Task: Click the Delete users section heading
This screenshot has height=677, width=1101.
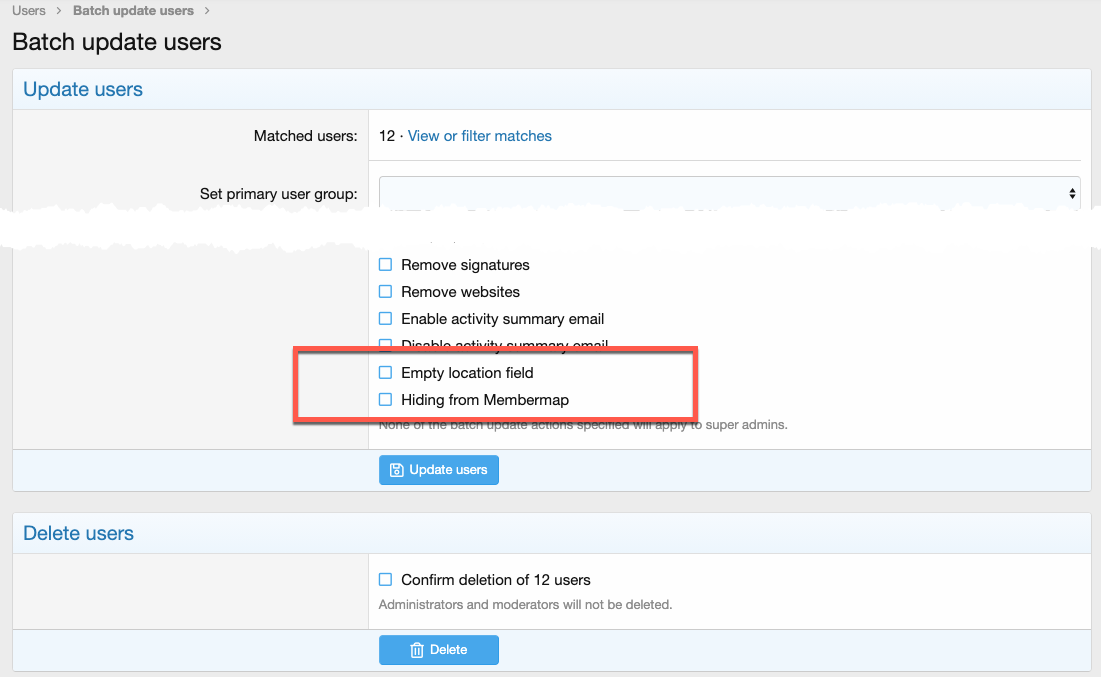Action: pos(78,533)
